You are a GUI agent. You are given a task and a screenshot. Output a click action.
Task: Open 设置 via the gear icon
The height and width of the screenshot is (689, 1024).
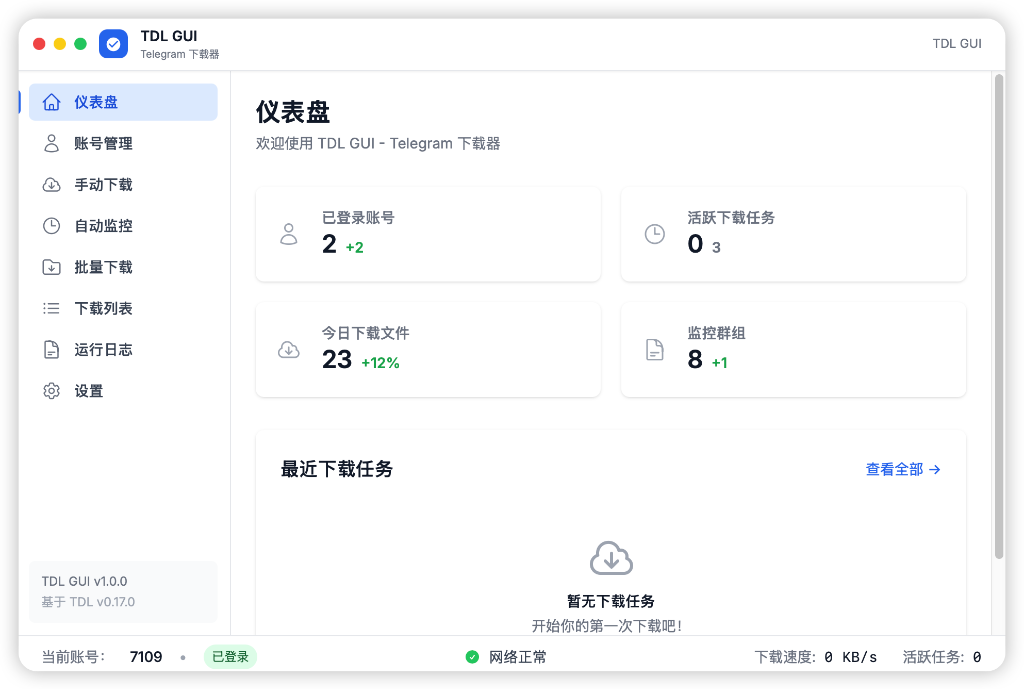[51, 390]
